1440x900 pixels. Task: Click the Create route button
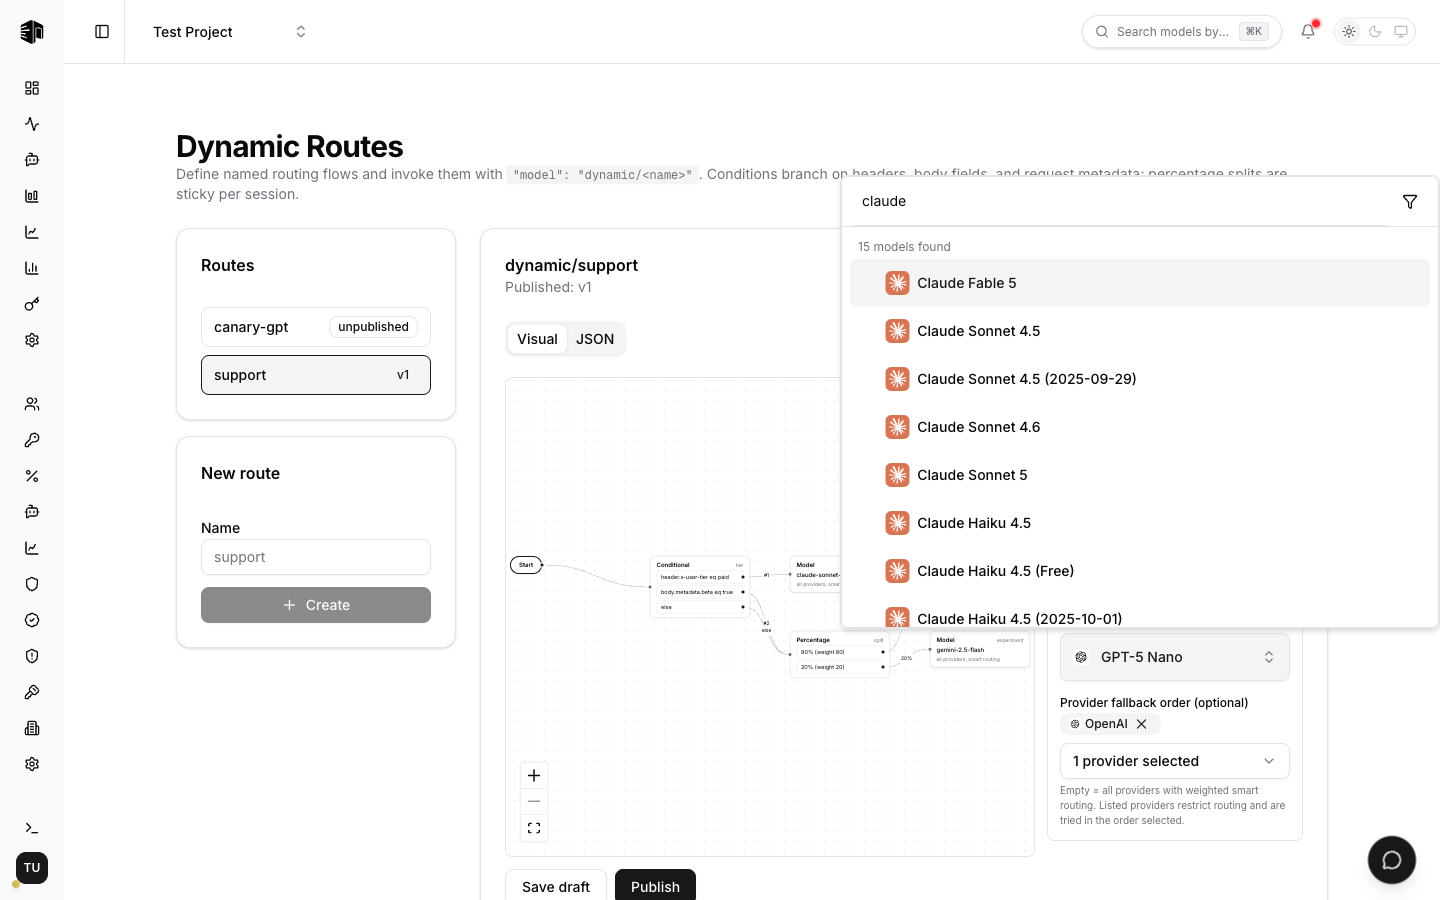[x=316, y=605]
